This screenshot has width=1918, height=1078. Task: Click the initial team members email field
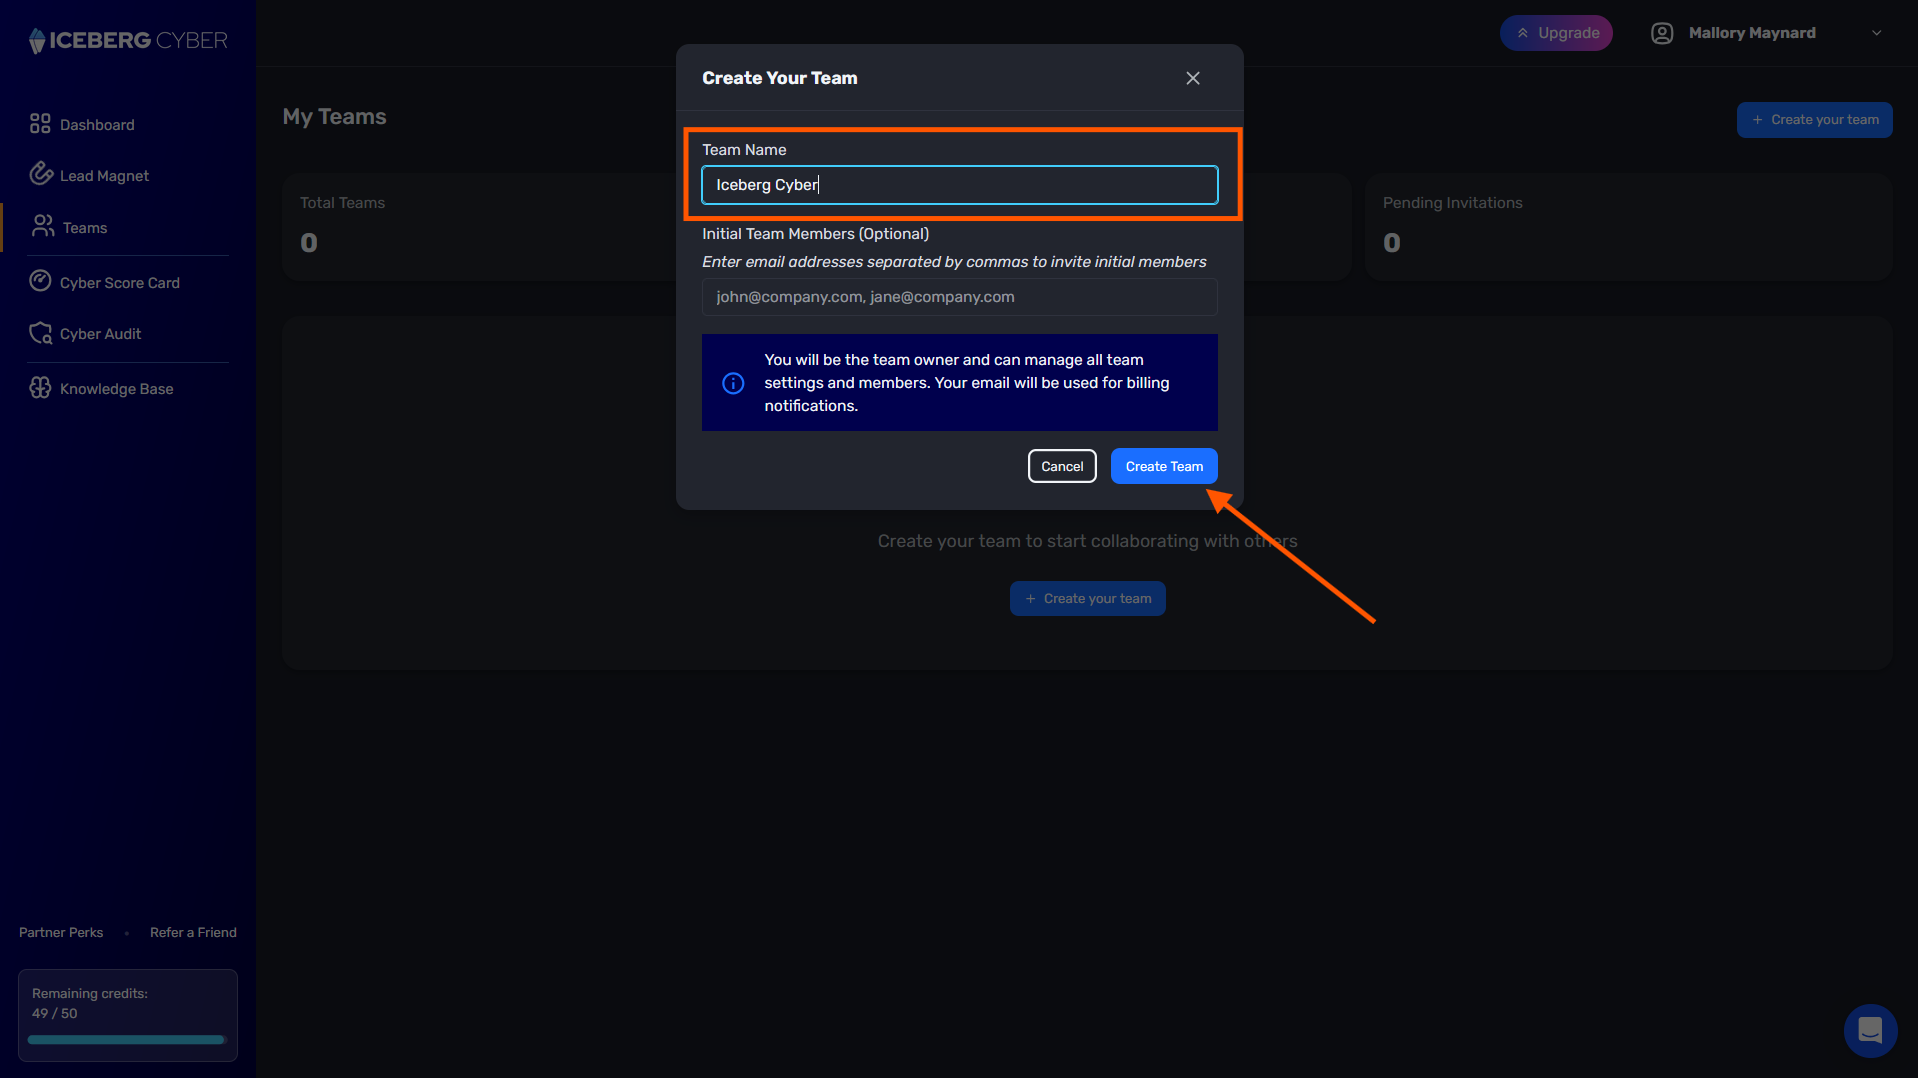[960, 297]
